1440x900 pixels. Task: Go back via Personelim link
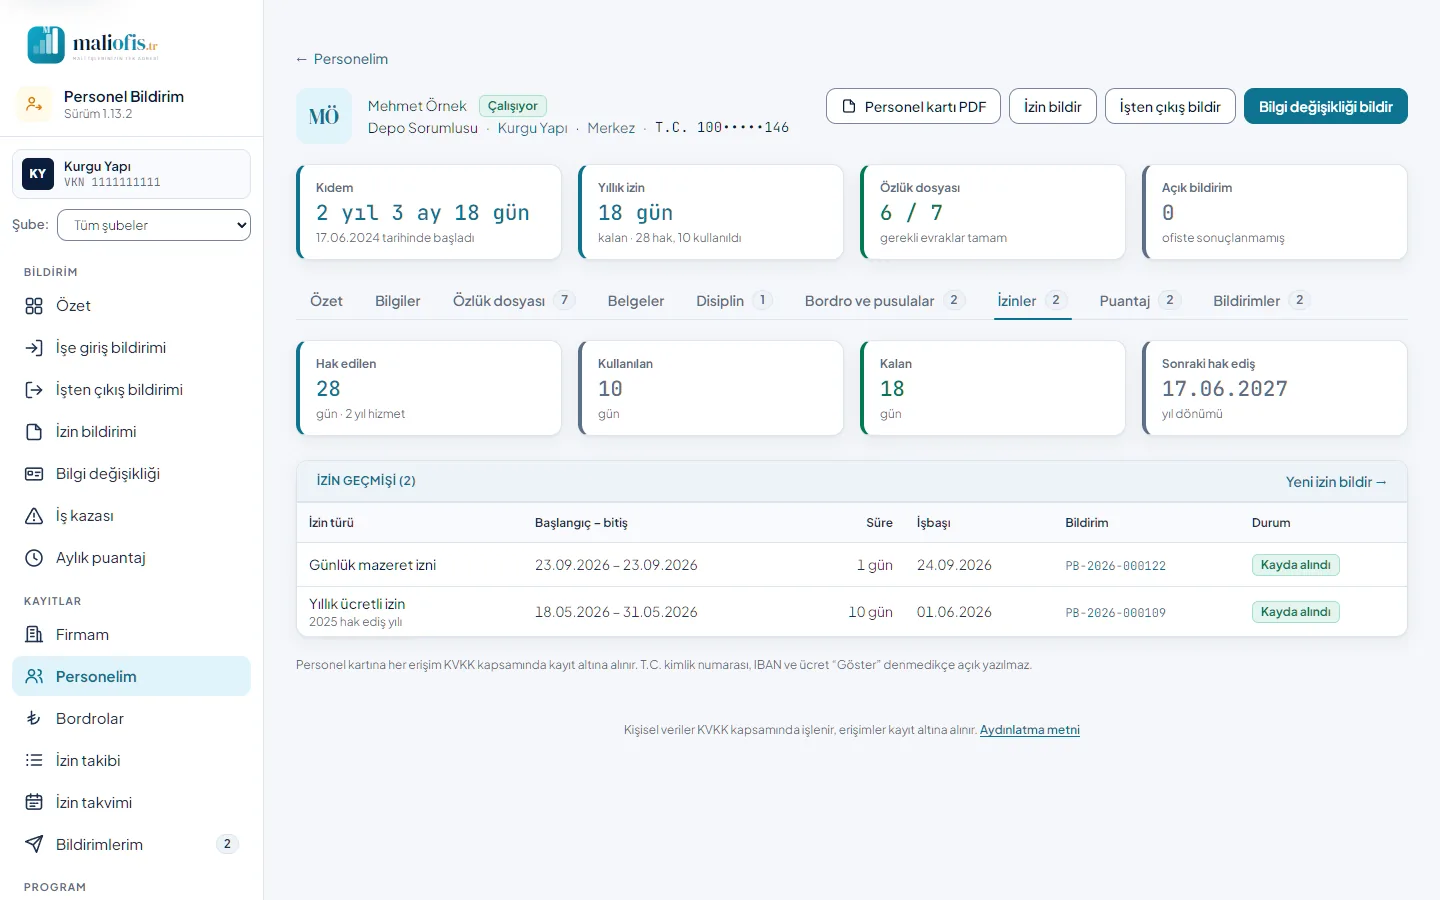point(342,59)
